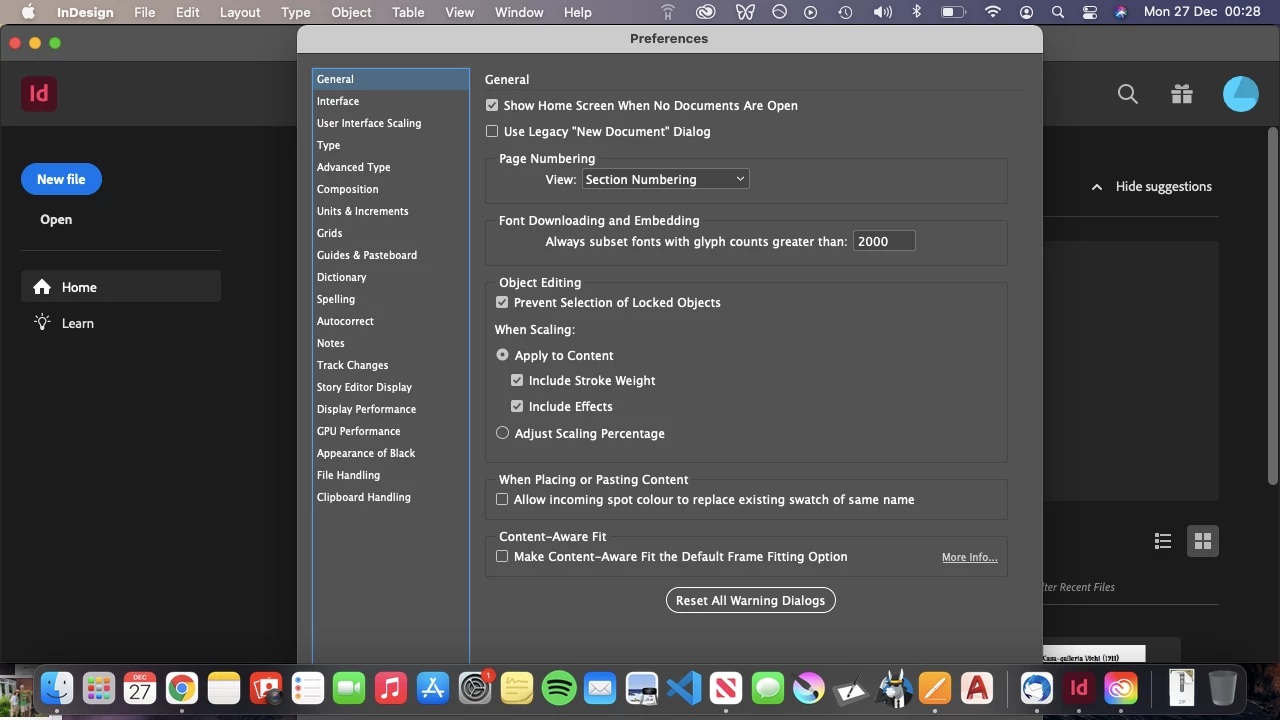Select GPU Performance preferences category
This screenshot has height=720, width=1280.
(390, 431)
